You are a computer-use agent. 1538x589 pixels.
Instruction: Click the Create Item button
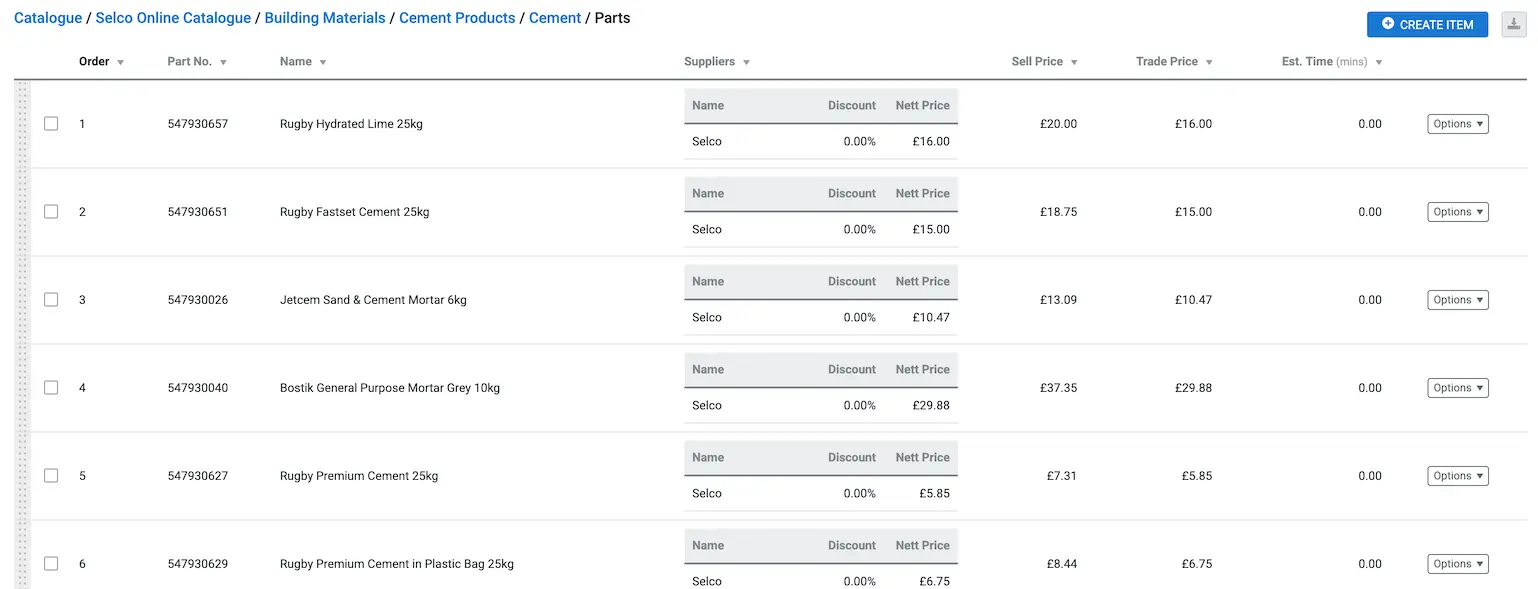[1427, 24]
